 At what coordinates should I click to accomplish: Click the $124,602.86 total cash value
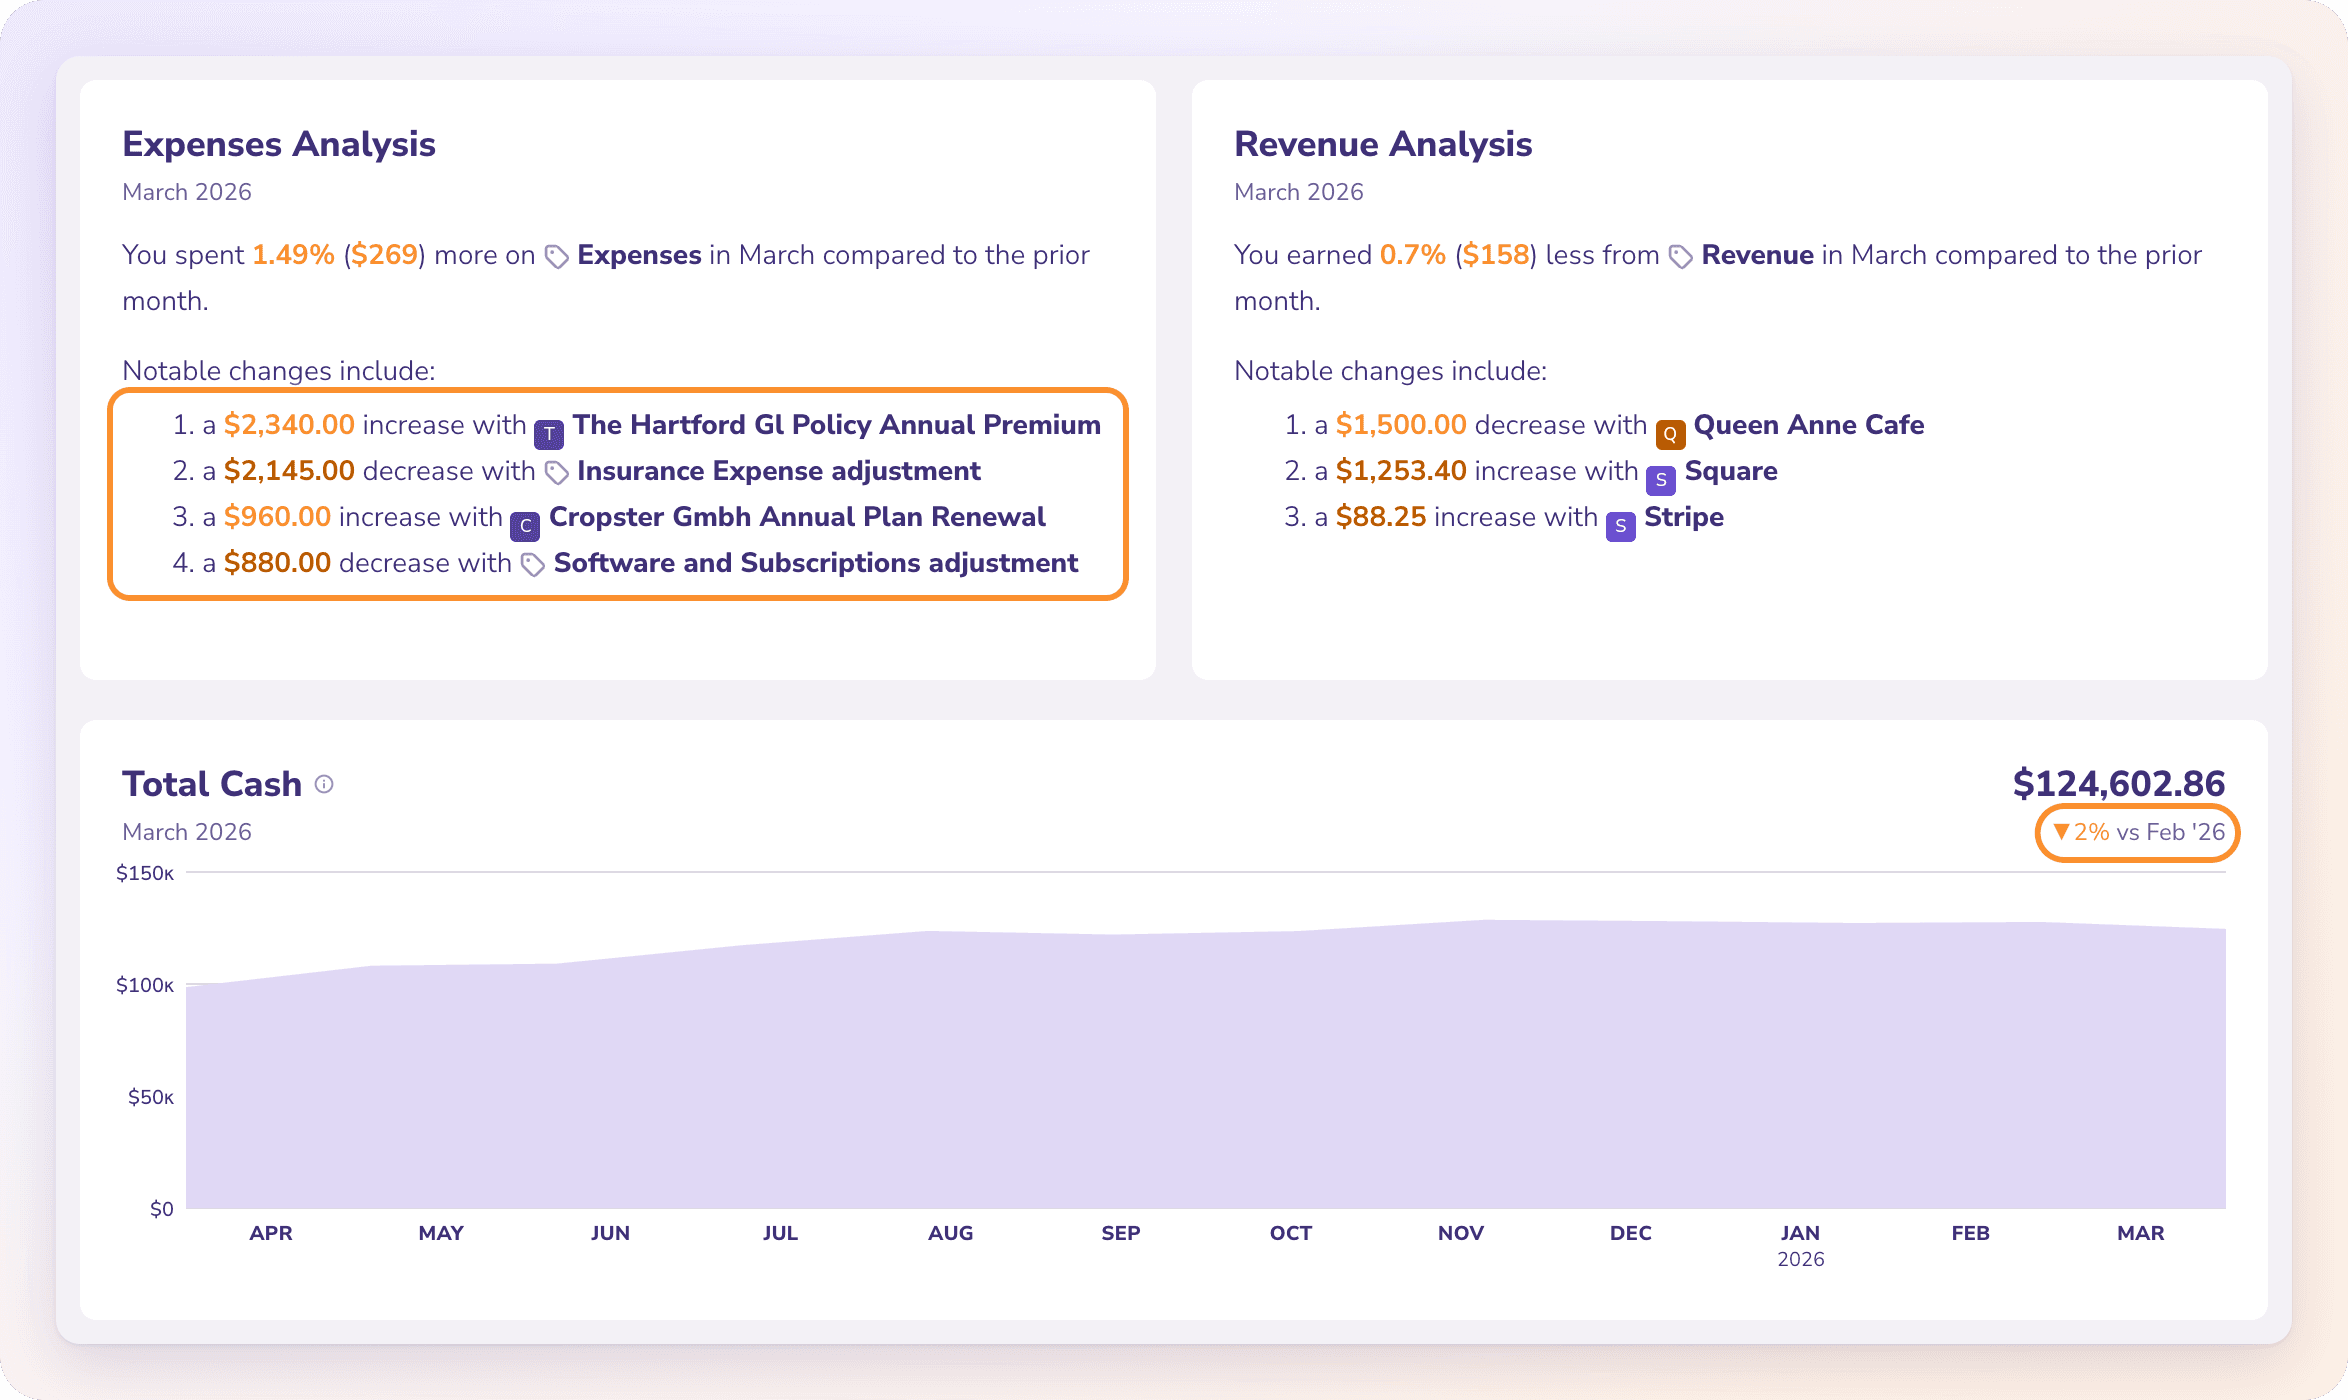coord(2119,783)
